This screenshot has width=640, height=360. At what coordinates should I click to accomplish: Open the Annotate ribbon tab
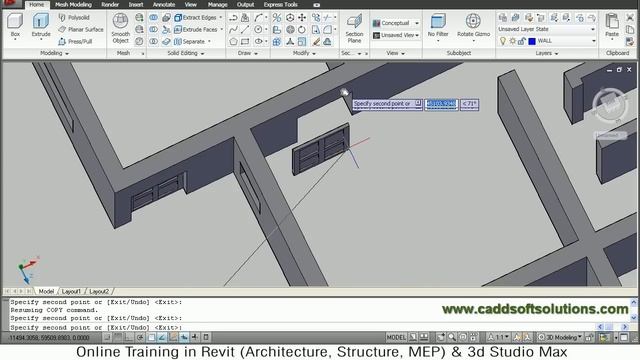tap(164, 4)
